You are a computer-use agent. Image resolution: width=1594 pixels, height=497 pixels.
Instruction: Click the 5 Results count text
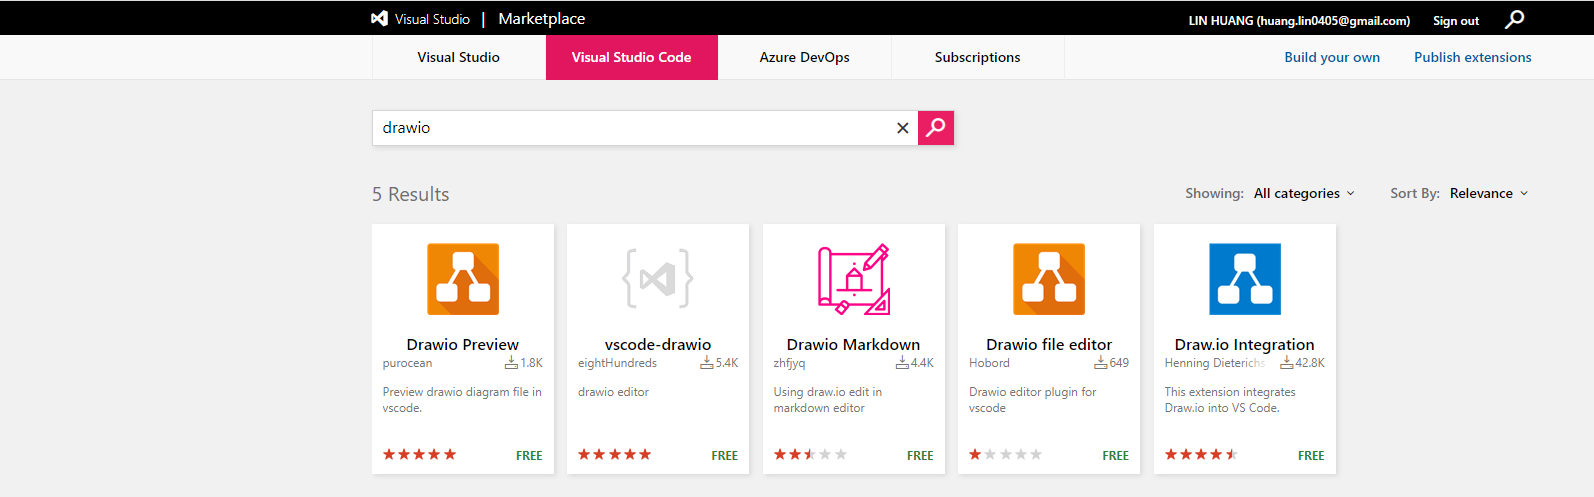(411, 194)
